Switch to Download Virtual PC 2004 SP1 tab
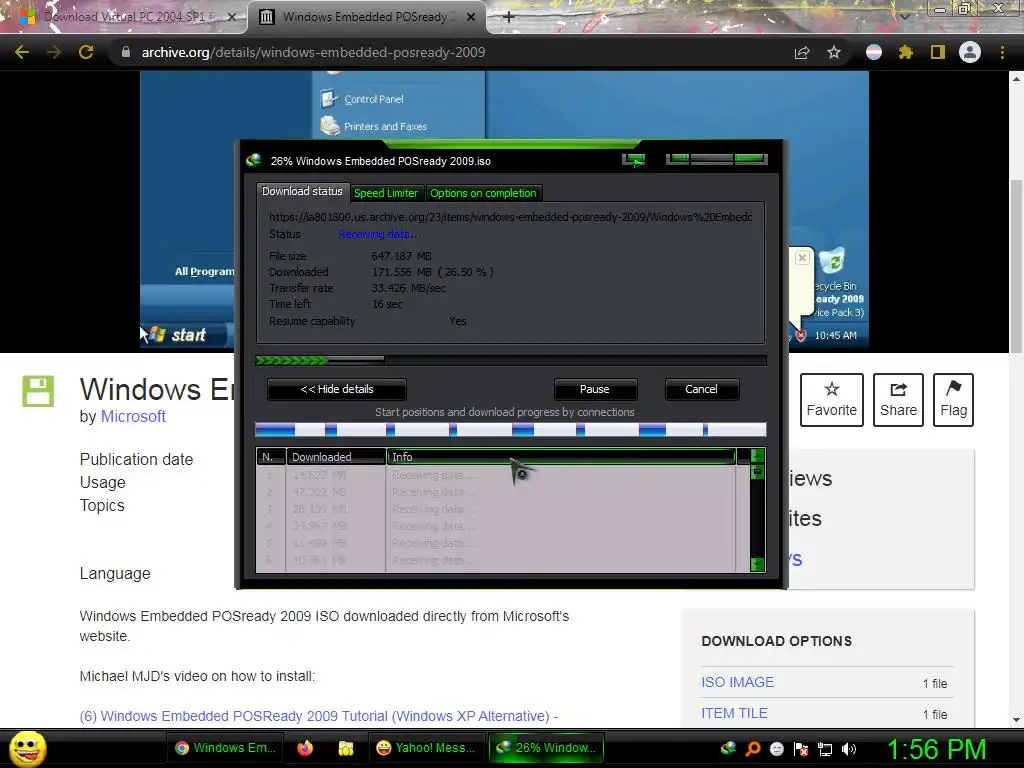The image size is (1024, 768). click(124, 17)
